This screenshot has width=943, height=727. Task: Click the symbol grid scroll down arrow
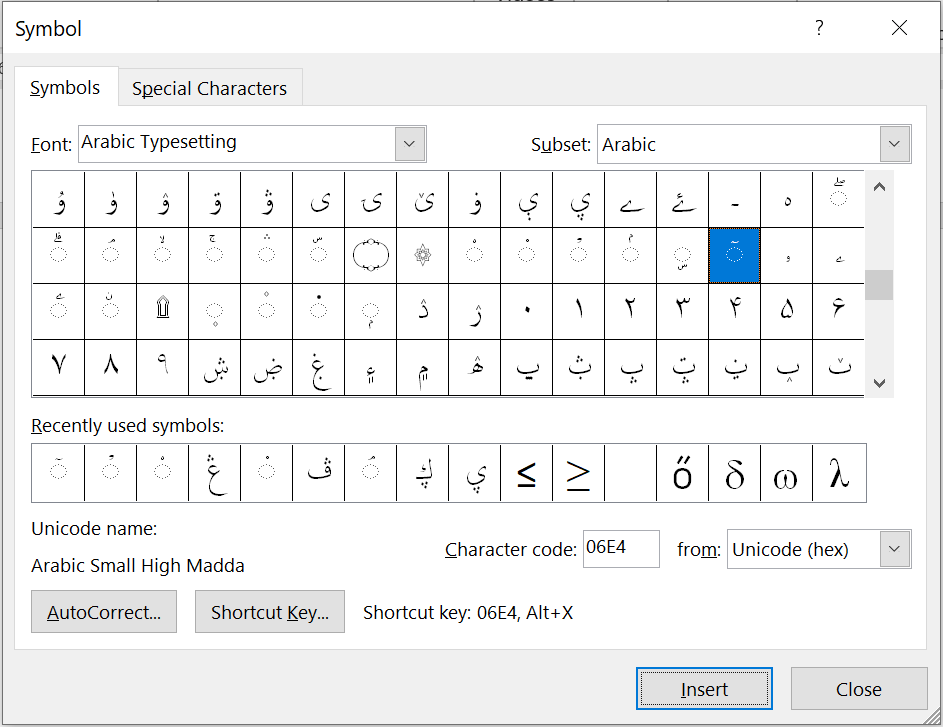point(879,383)
